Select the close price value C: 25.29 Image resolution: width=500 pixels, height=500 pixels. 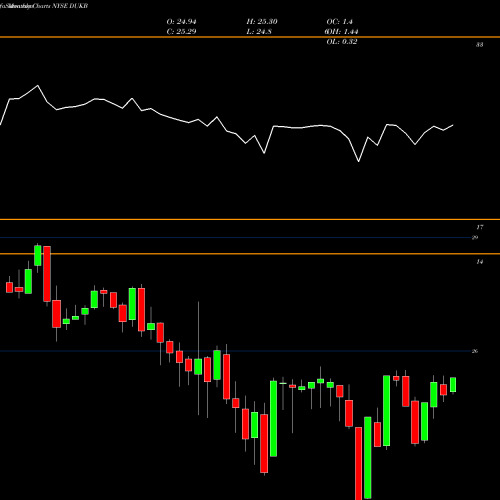(x=181, y=32)
